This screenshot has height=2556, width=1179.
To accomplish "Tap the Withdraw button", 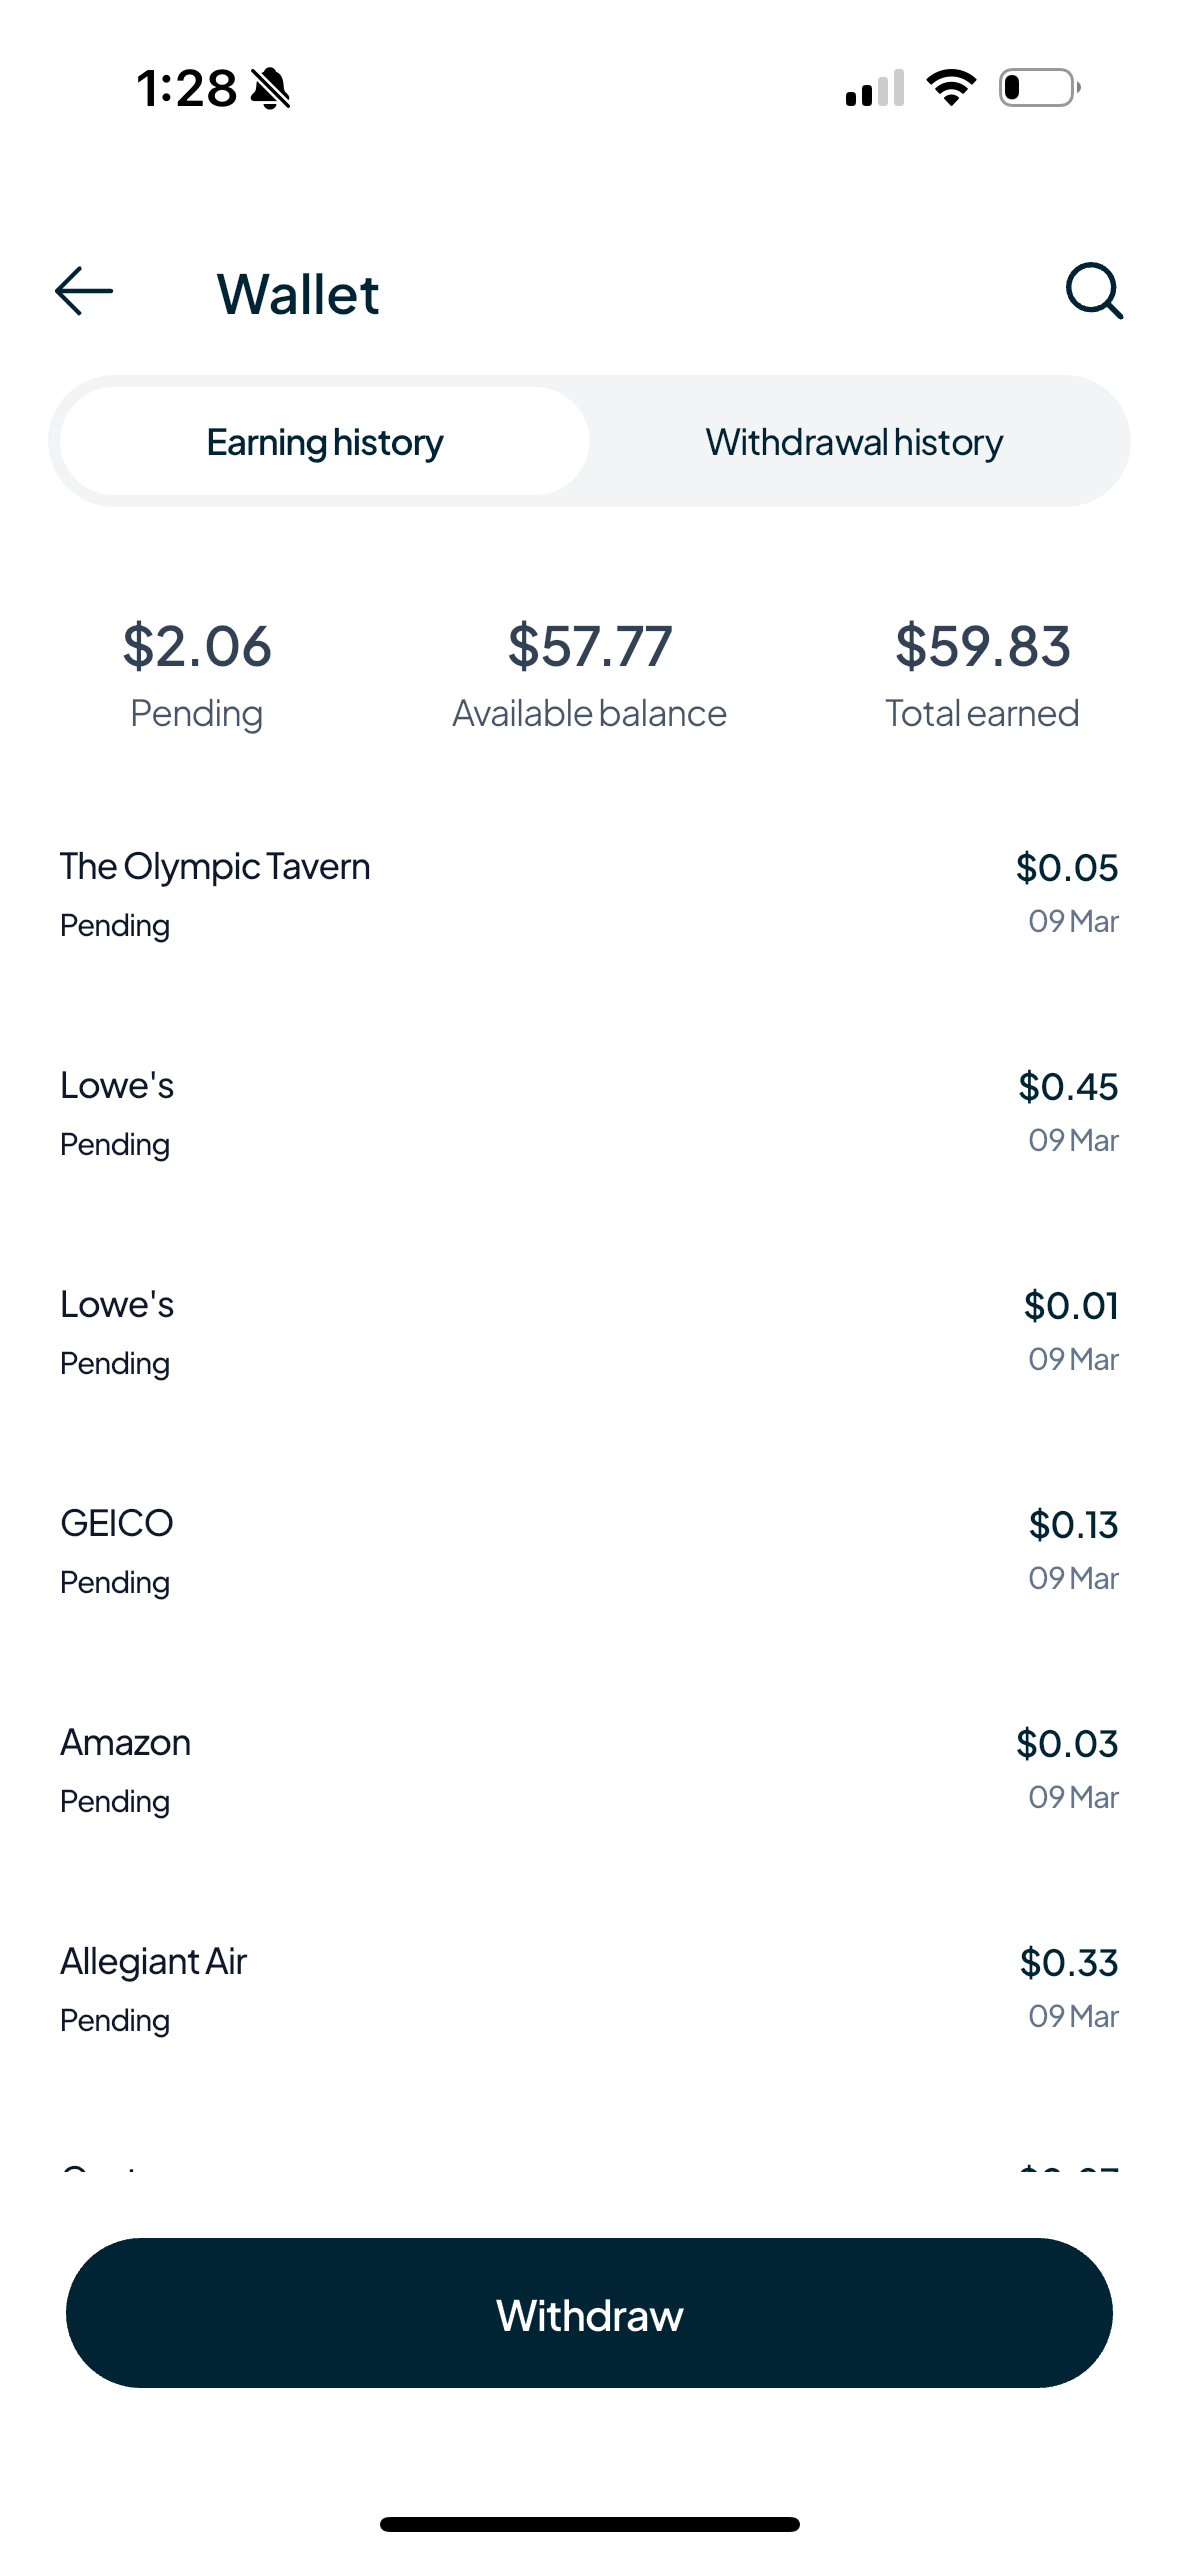I will point(589,2314).
